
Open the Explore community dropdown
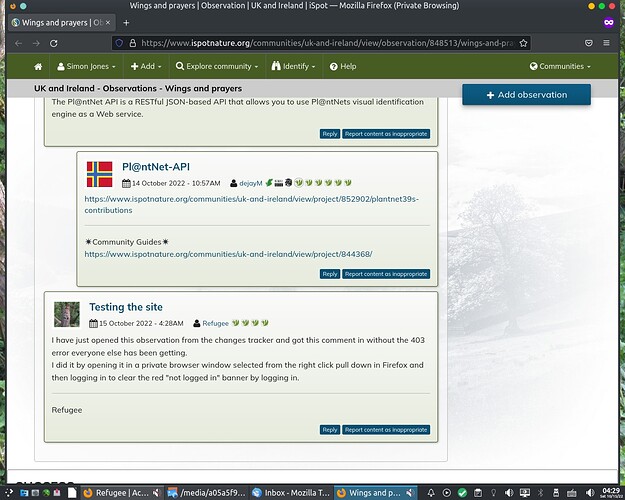(217, 67)
